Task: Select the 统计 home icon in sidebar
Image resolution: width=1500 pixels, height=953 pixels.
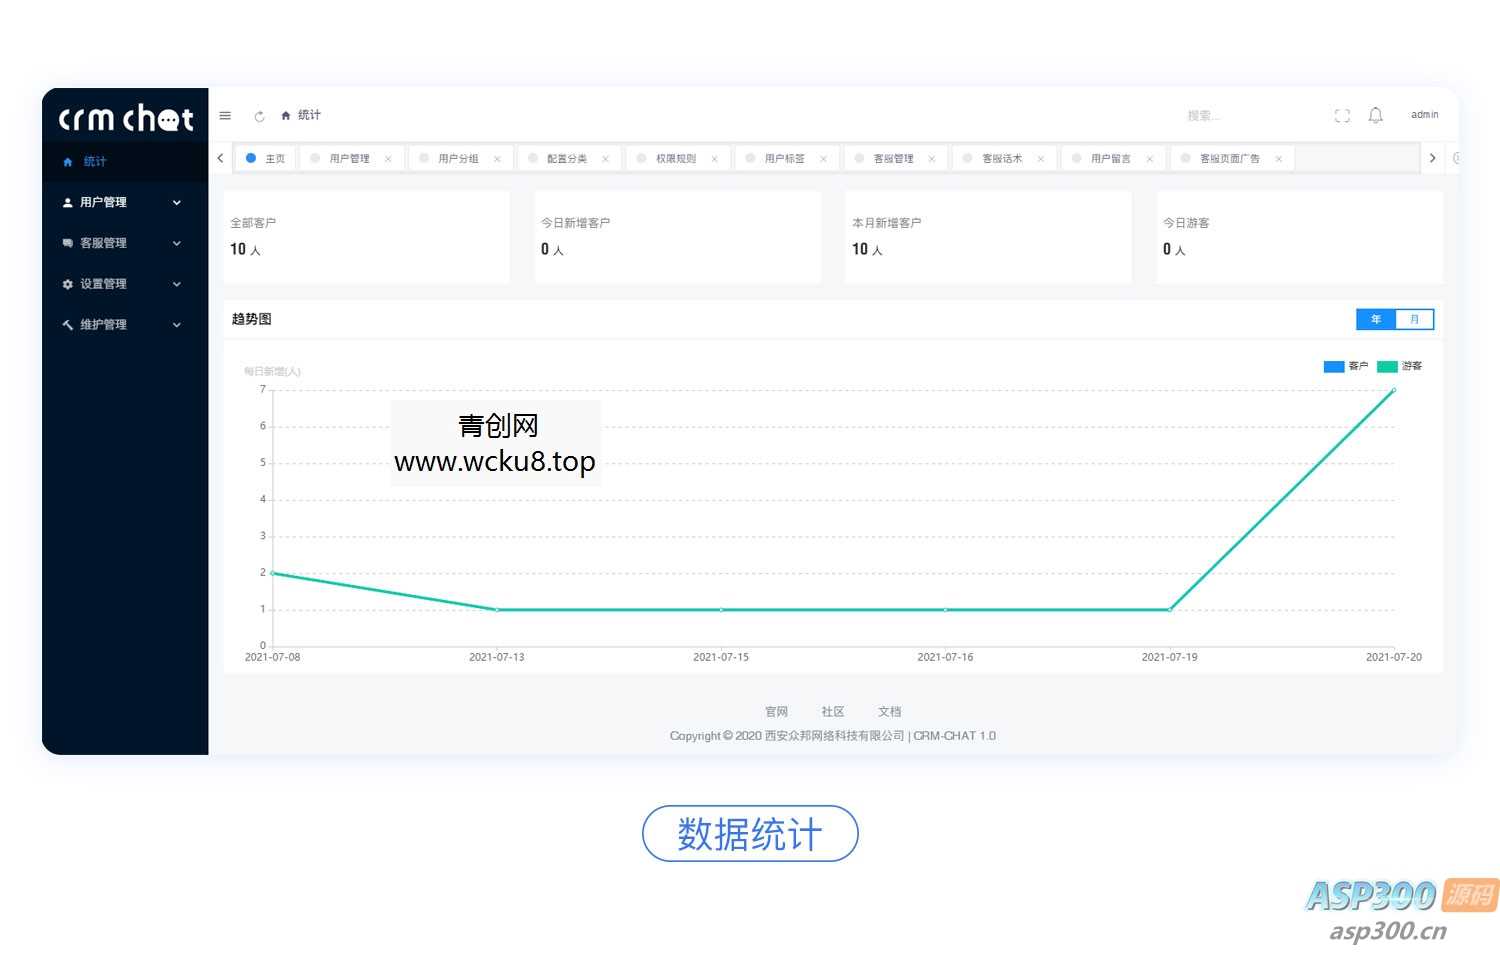Action: (x=67, y=161)
